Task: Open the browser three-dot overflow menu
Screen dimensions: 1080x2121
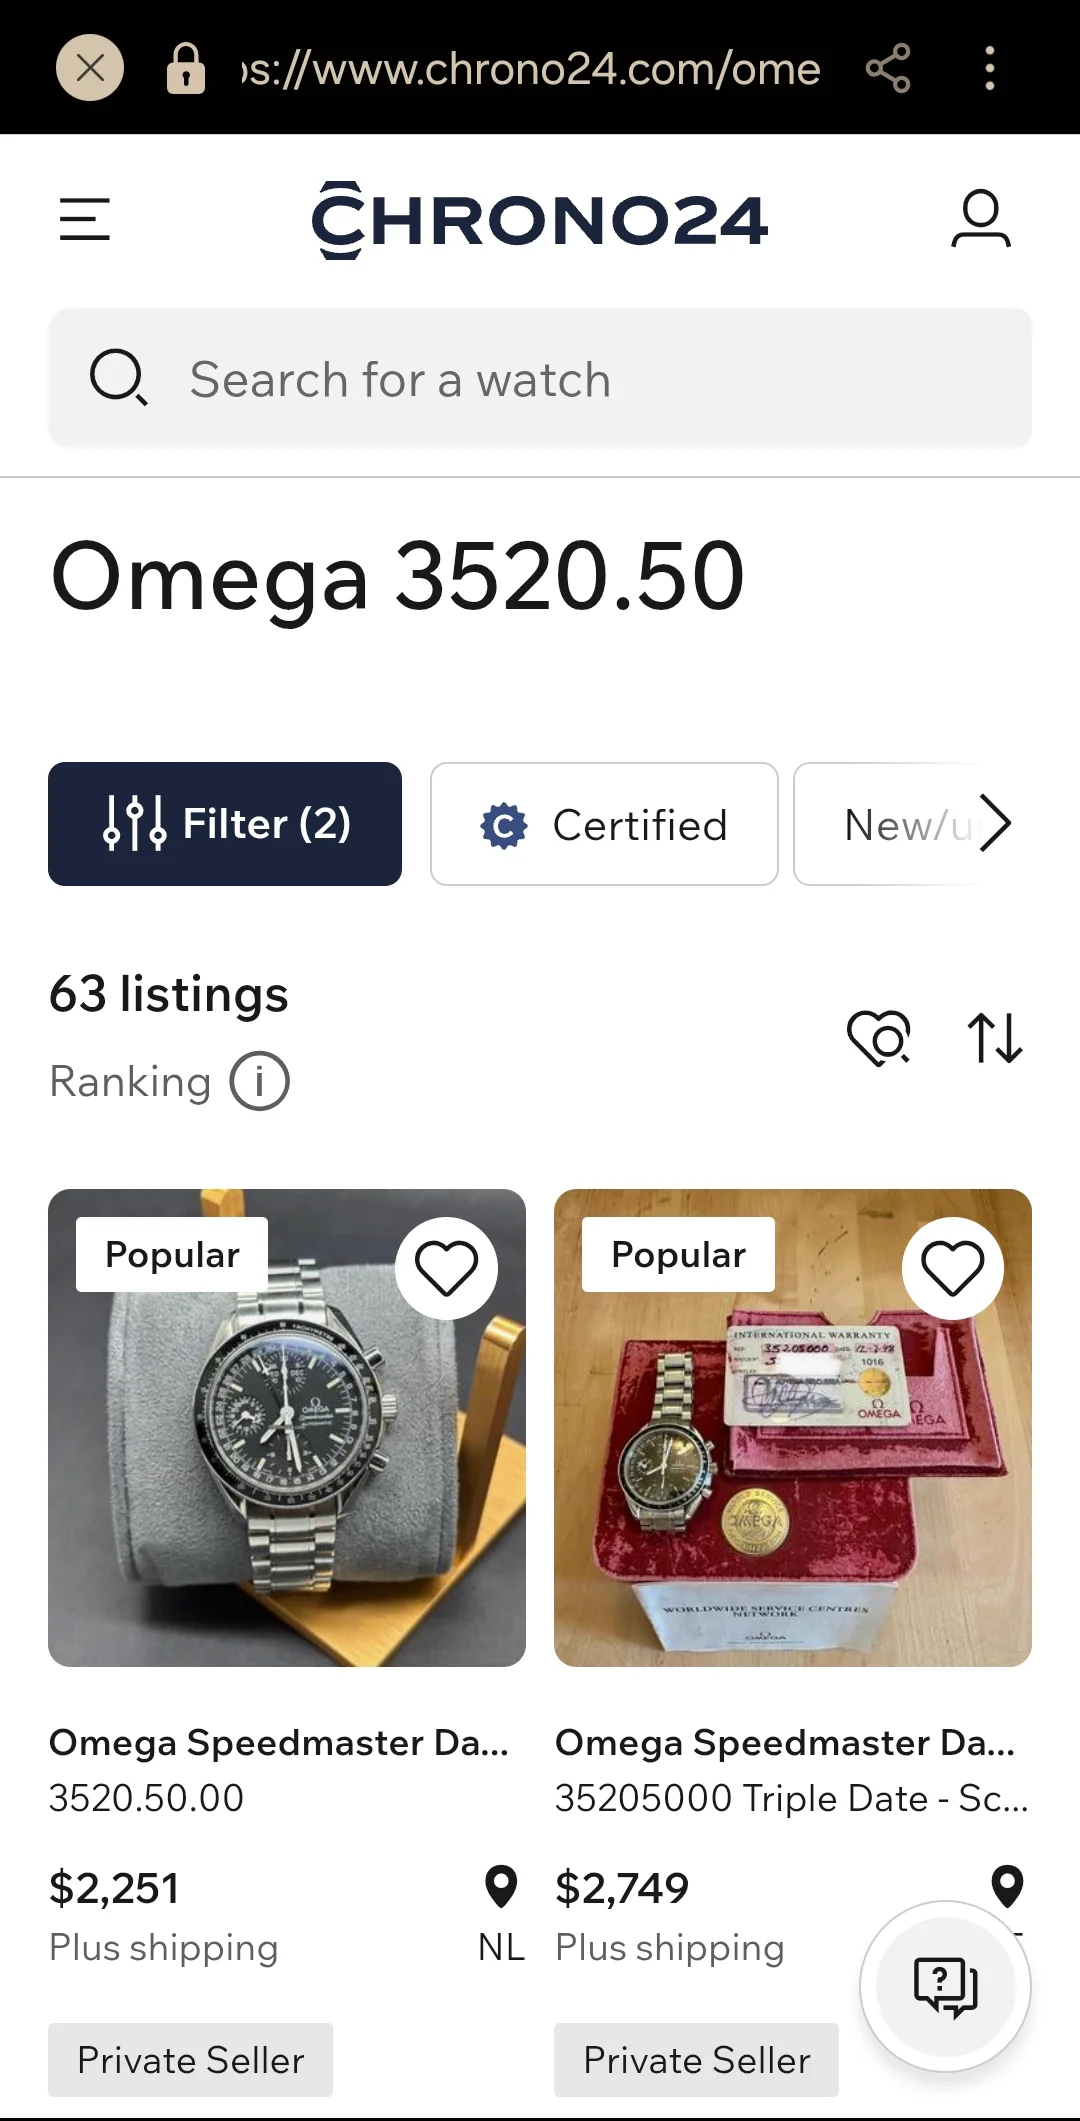Action: 989,68
